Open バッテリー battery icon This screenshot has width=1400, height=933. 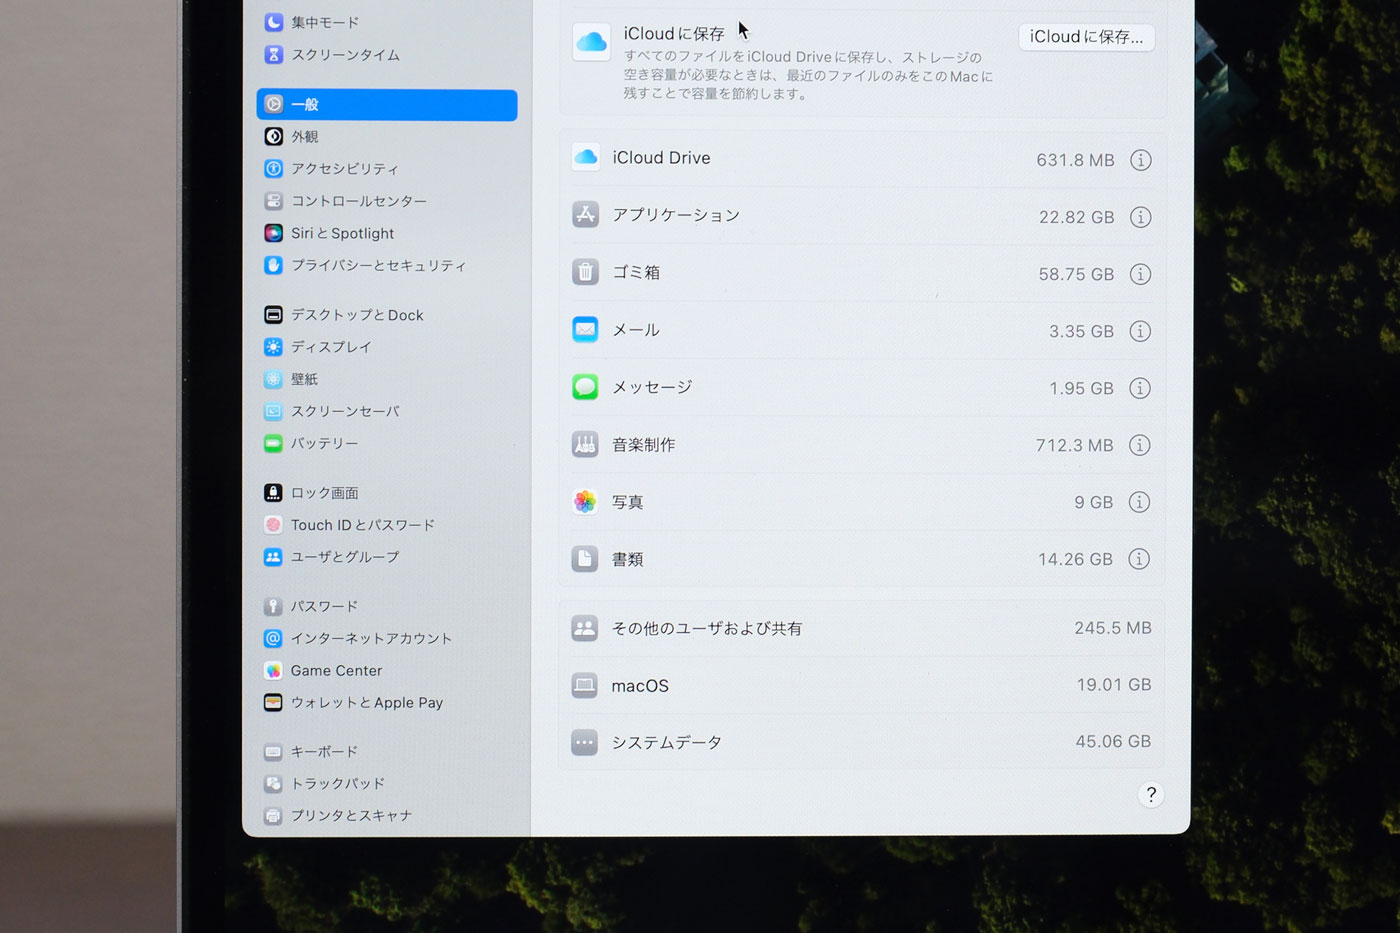click(x=273, y=443)
